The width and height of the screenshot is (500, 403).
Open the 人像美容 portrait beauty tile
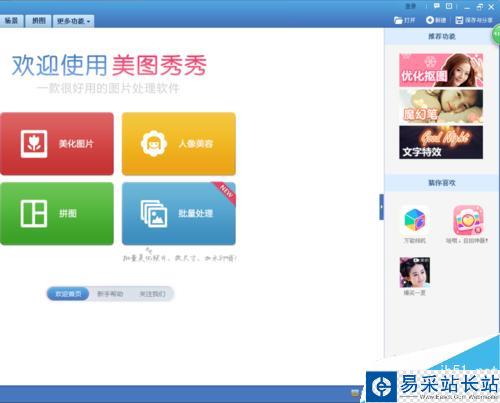tap(179, 144)
